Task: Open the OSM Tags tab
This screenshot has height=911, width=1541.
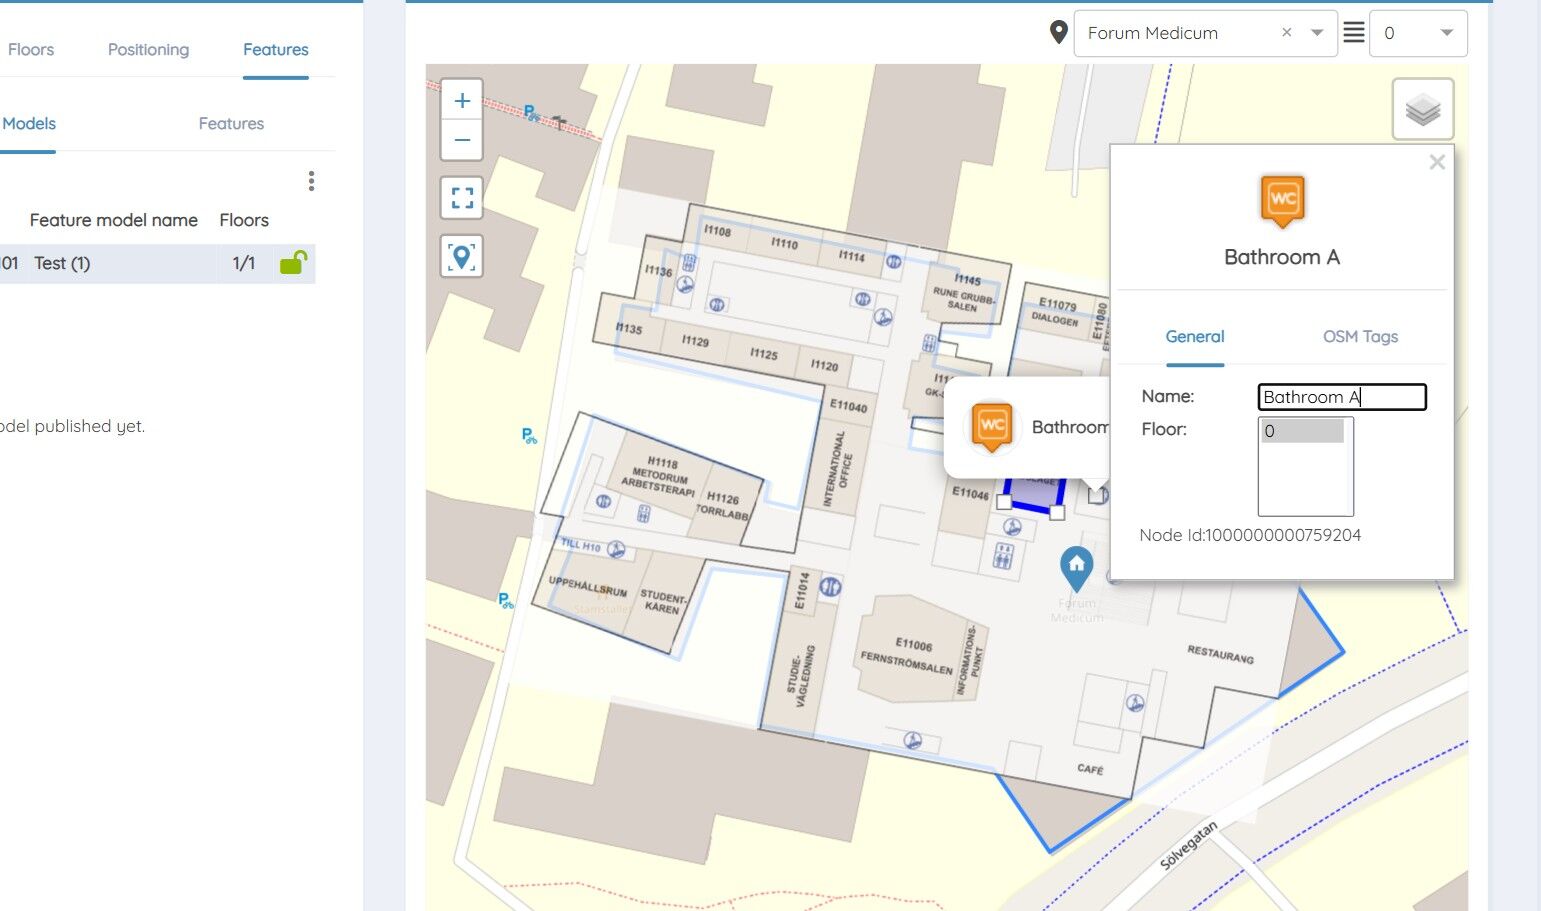Action: pyautogui.click(x=1360, y=337)
